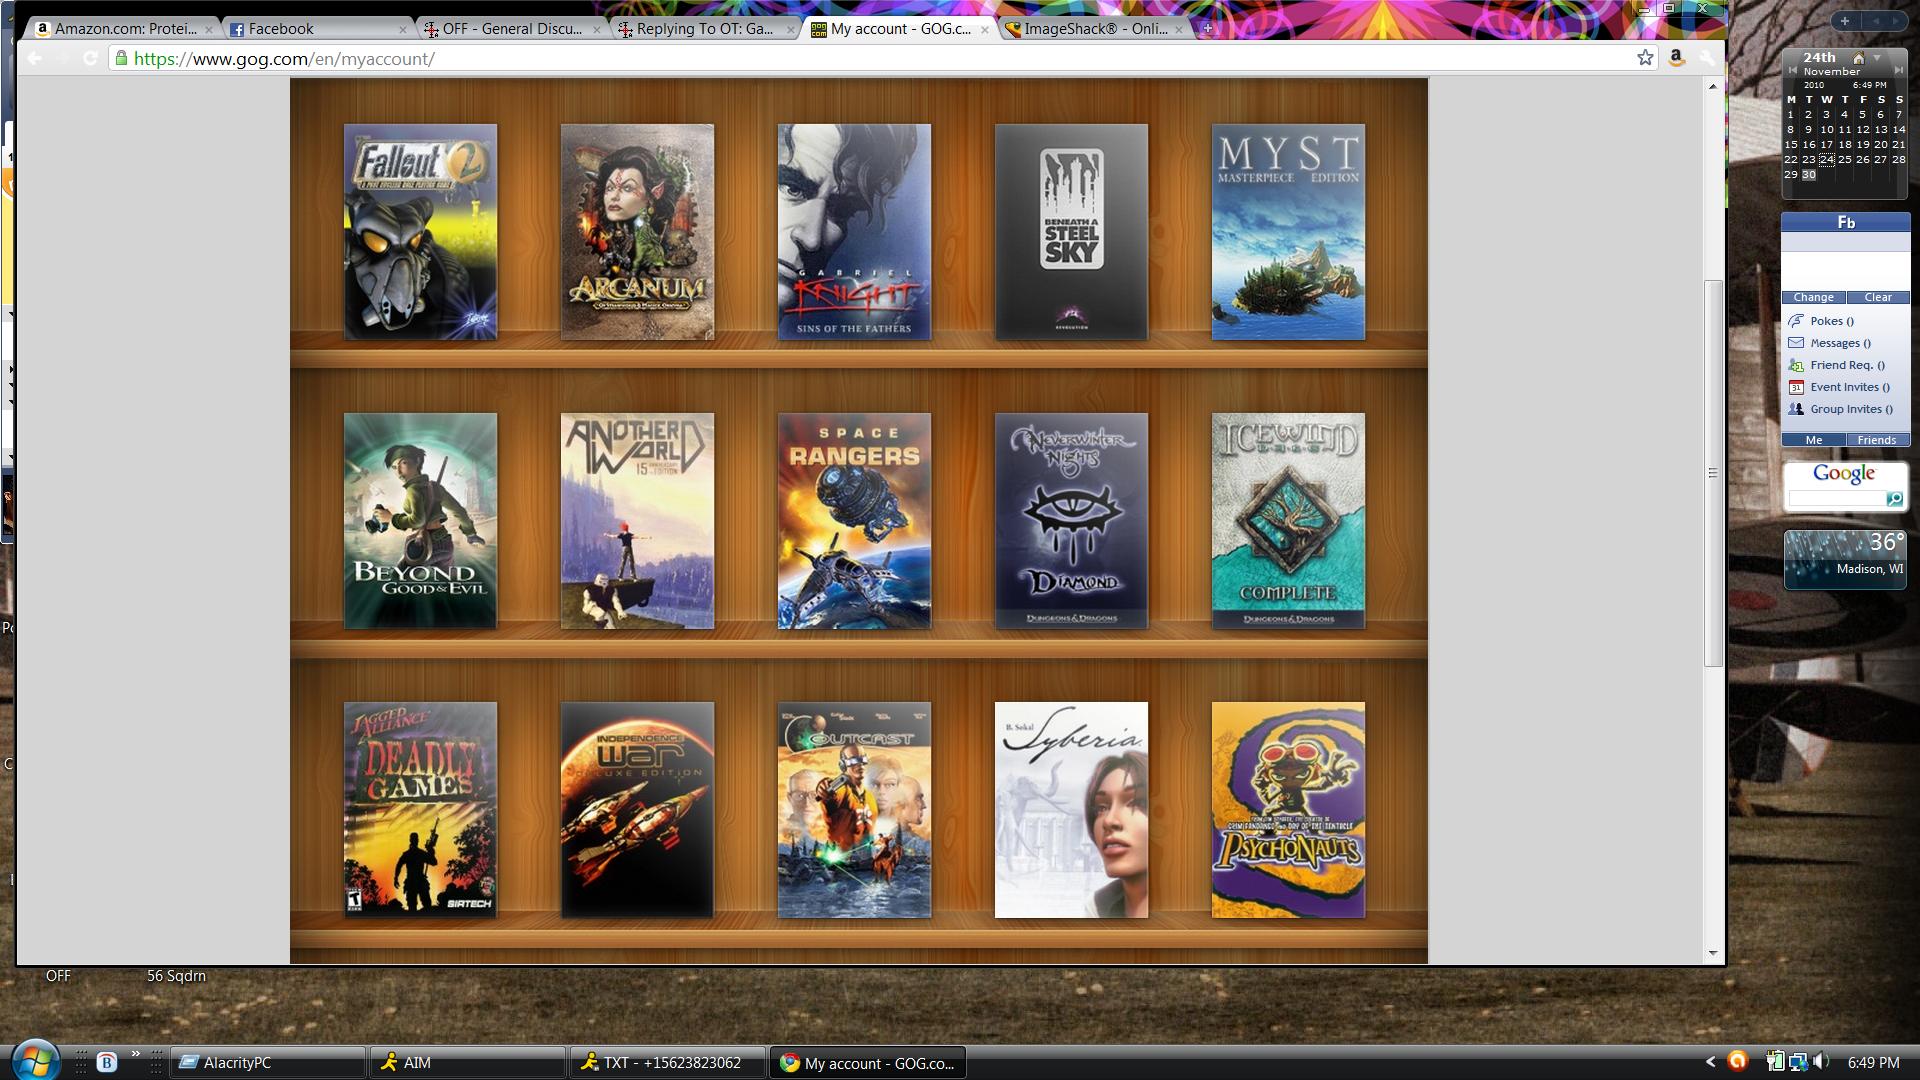Open Beneath a Steel Sky cover

pyautogui.click(x=1071, y=232)
